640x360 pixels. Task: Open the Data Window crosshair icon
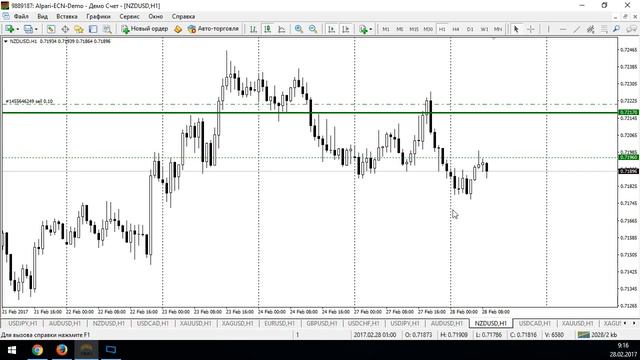(x=65, y=29)
